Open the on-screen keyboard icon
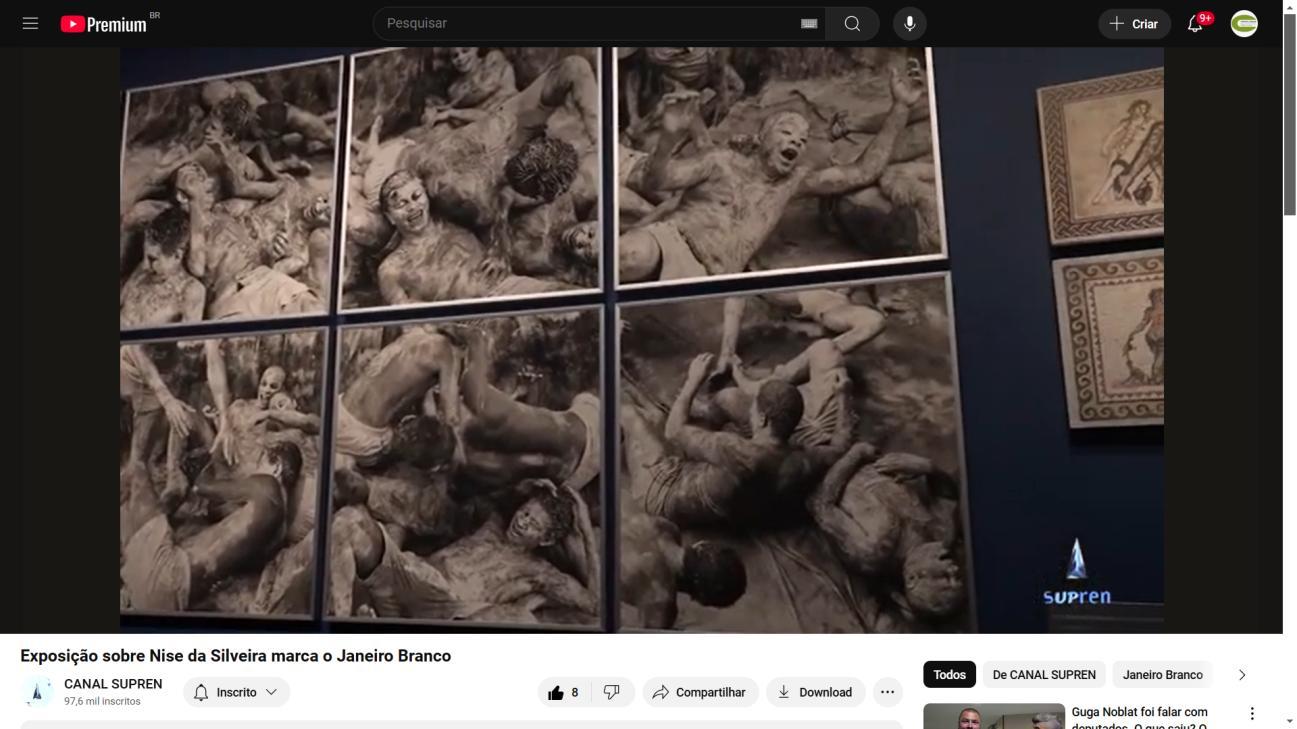This screenshot has width=1297, height=729. (809, 23)
